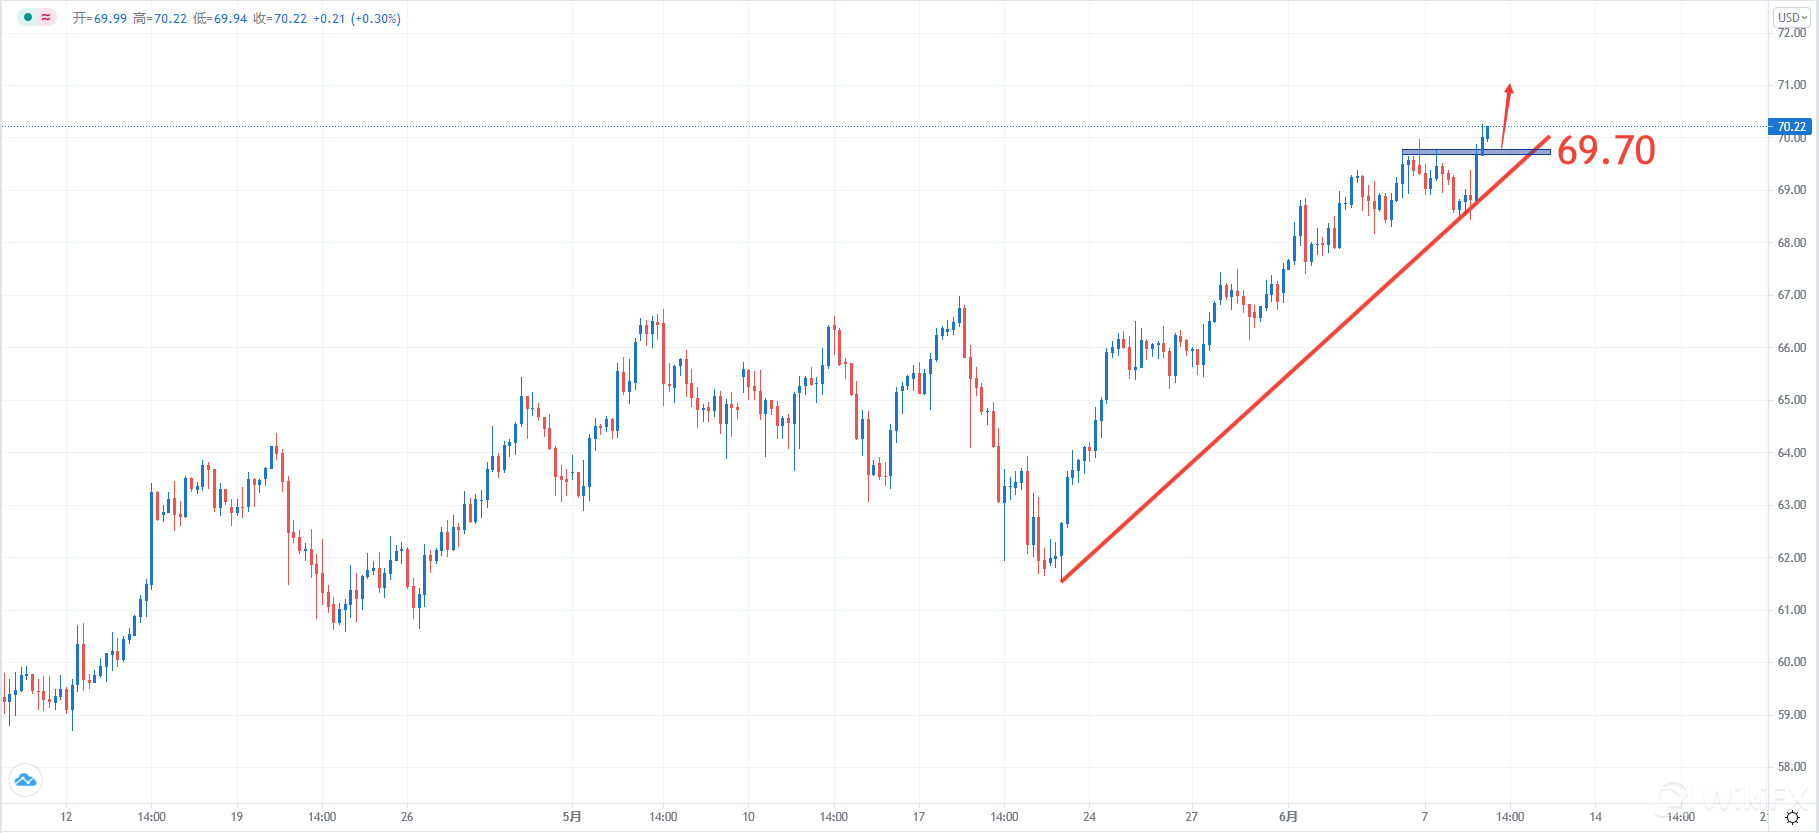The image size is (1819, 833).
Task: Click the 6月 date label on time axis
Action: coord(1288,817)
